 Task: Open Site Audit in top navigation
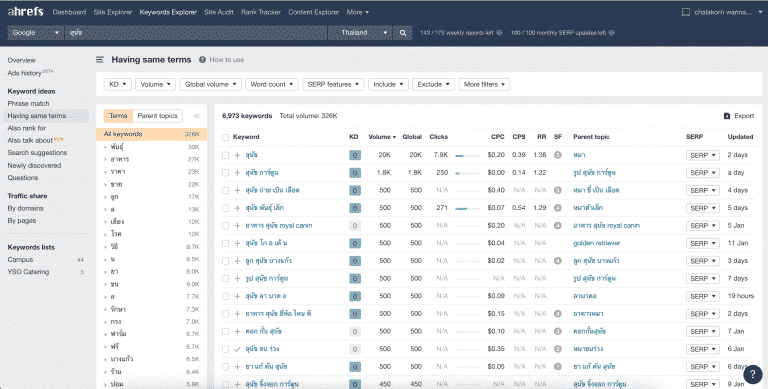218,12
